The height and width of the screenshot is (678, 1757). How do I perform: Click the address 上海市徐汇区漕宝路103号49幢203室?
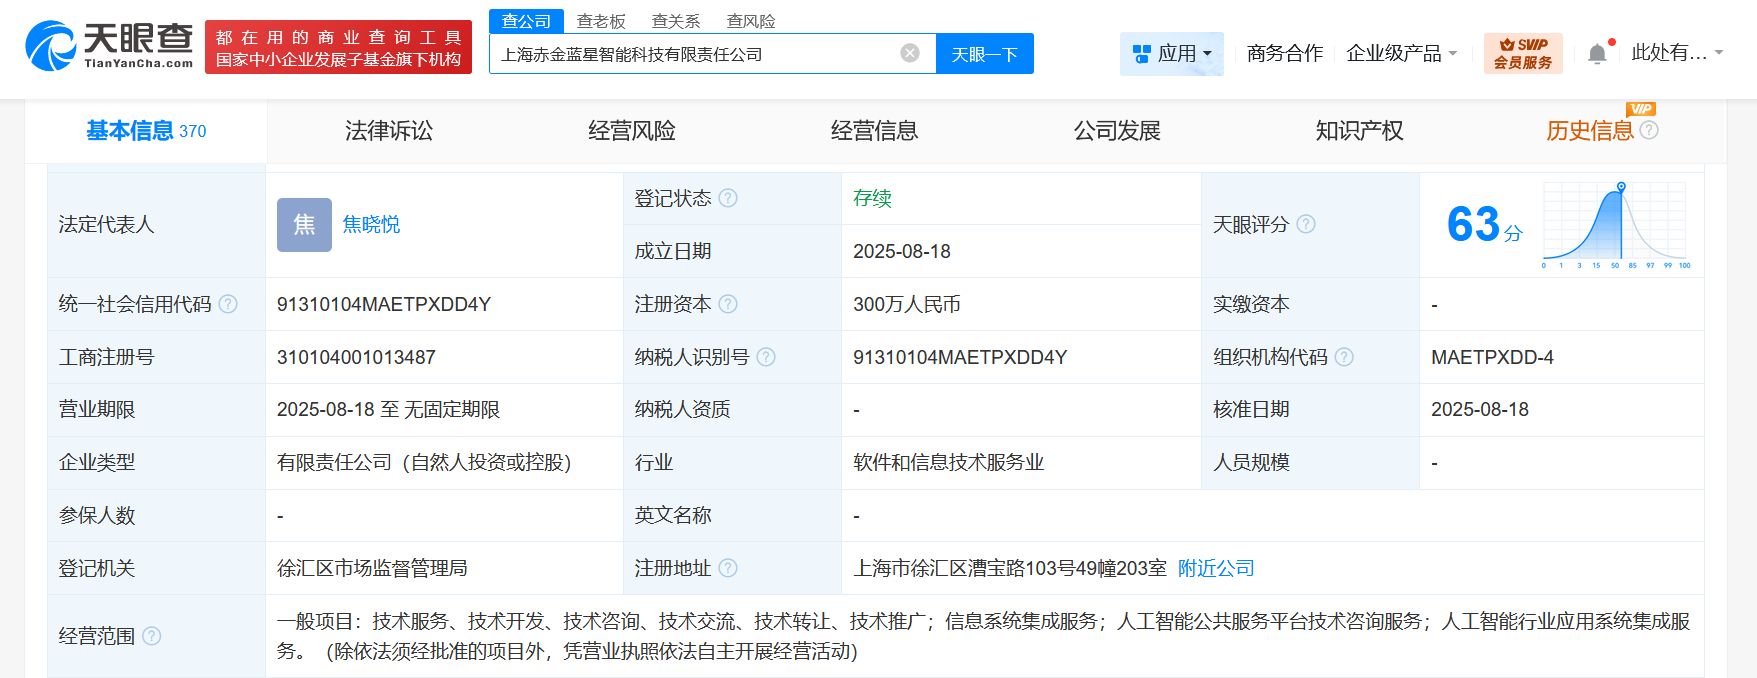pos(1010,568)
